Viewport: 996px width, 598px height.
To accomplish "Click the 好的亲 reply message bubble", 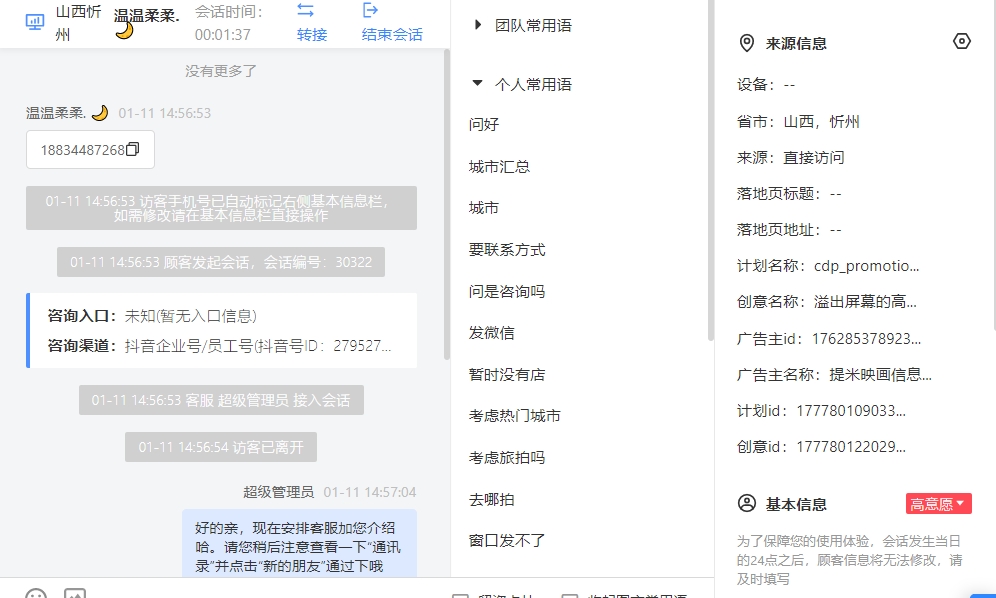I will coord(299,543).
